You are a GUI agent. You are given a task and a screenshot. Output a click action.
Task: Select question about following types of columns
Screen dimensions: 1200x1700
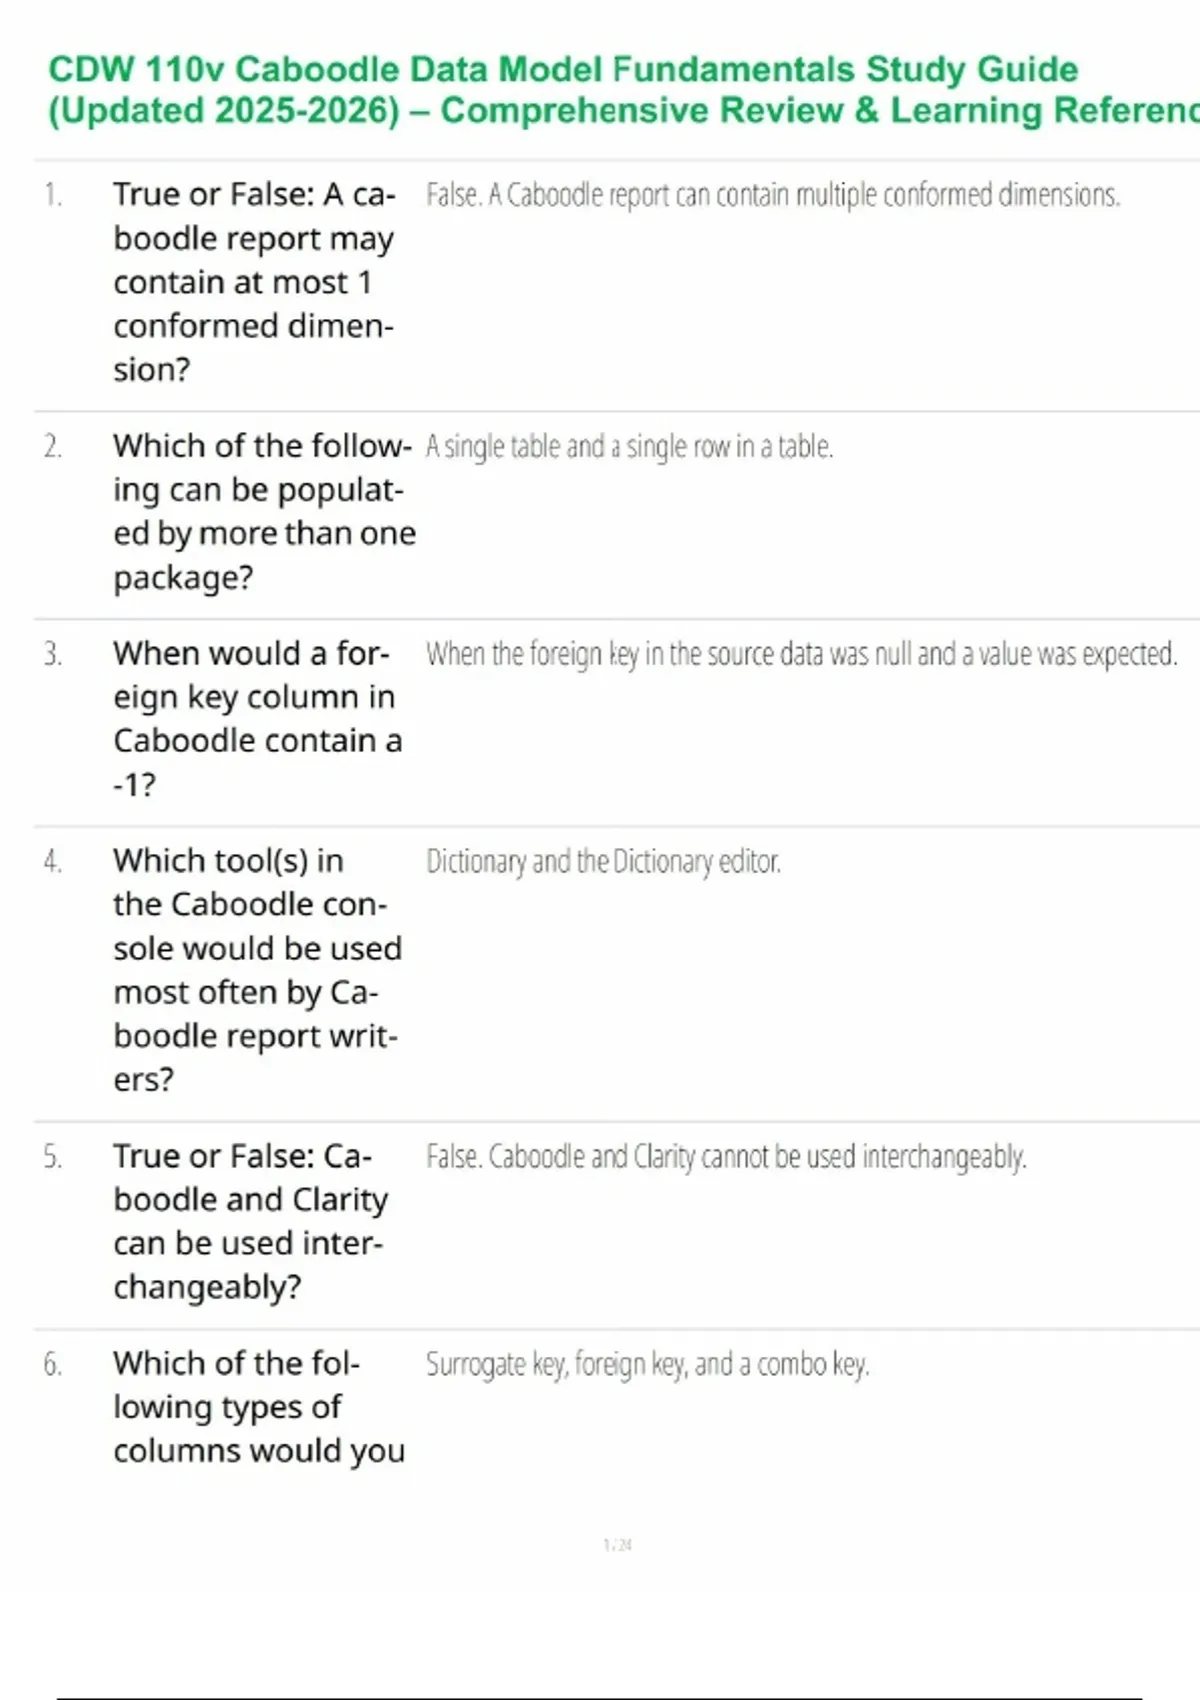coord(258,1407)
